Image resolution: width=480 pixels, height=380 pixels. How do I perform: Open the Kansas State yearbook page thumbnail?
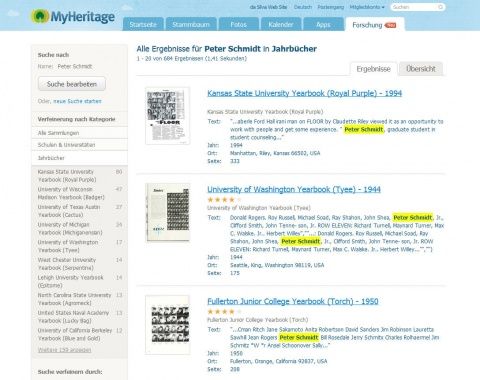pos(168,116)
